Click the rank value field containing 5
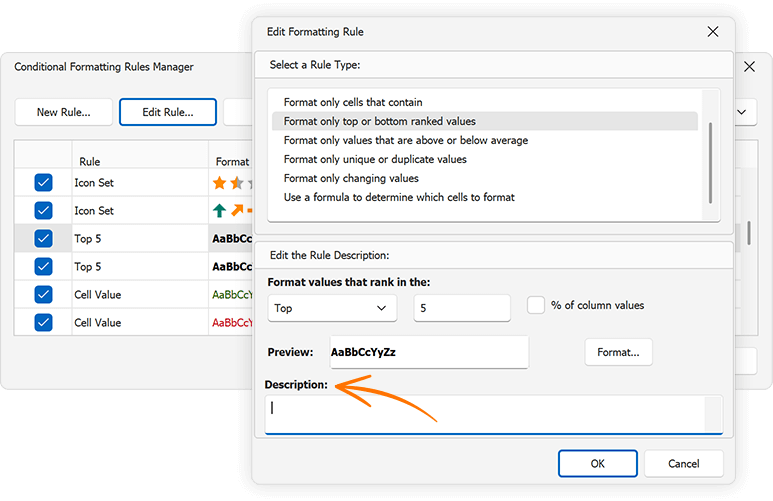The height and width of the screenshot is (501, 773). click(461, 309)
